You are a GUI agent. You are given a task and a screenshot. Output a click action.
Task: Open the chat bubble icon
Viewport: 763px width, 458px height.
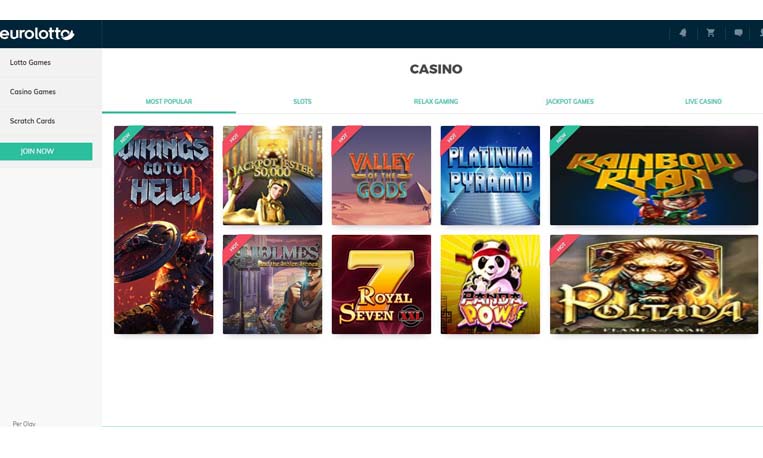(x=738, y=33)
